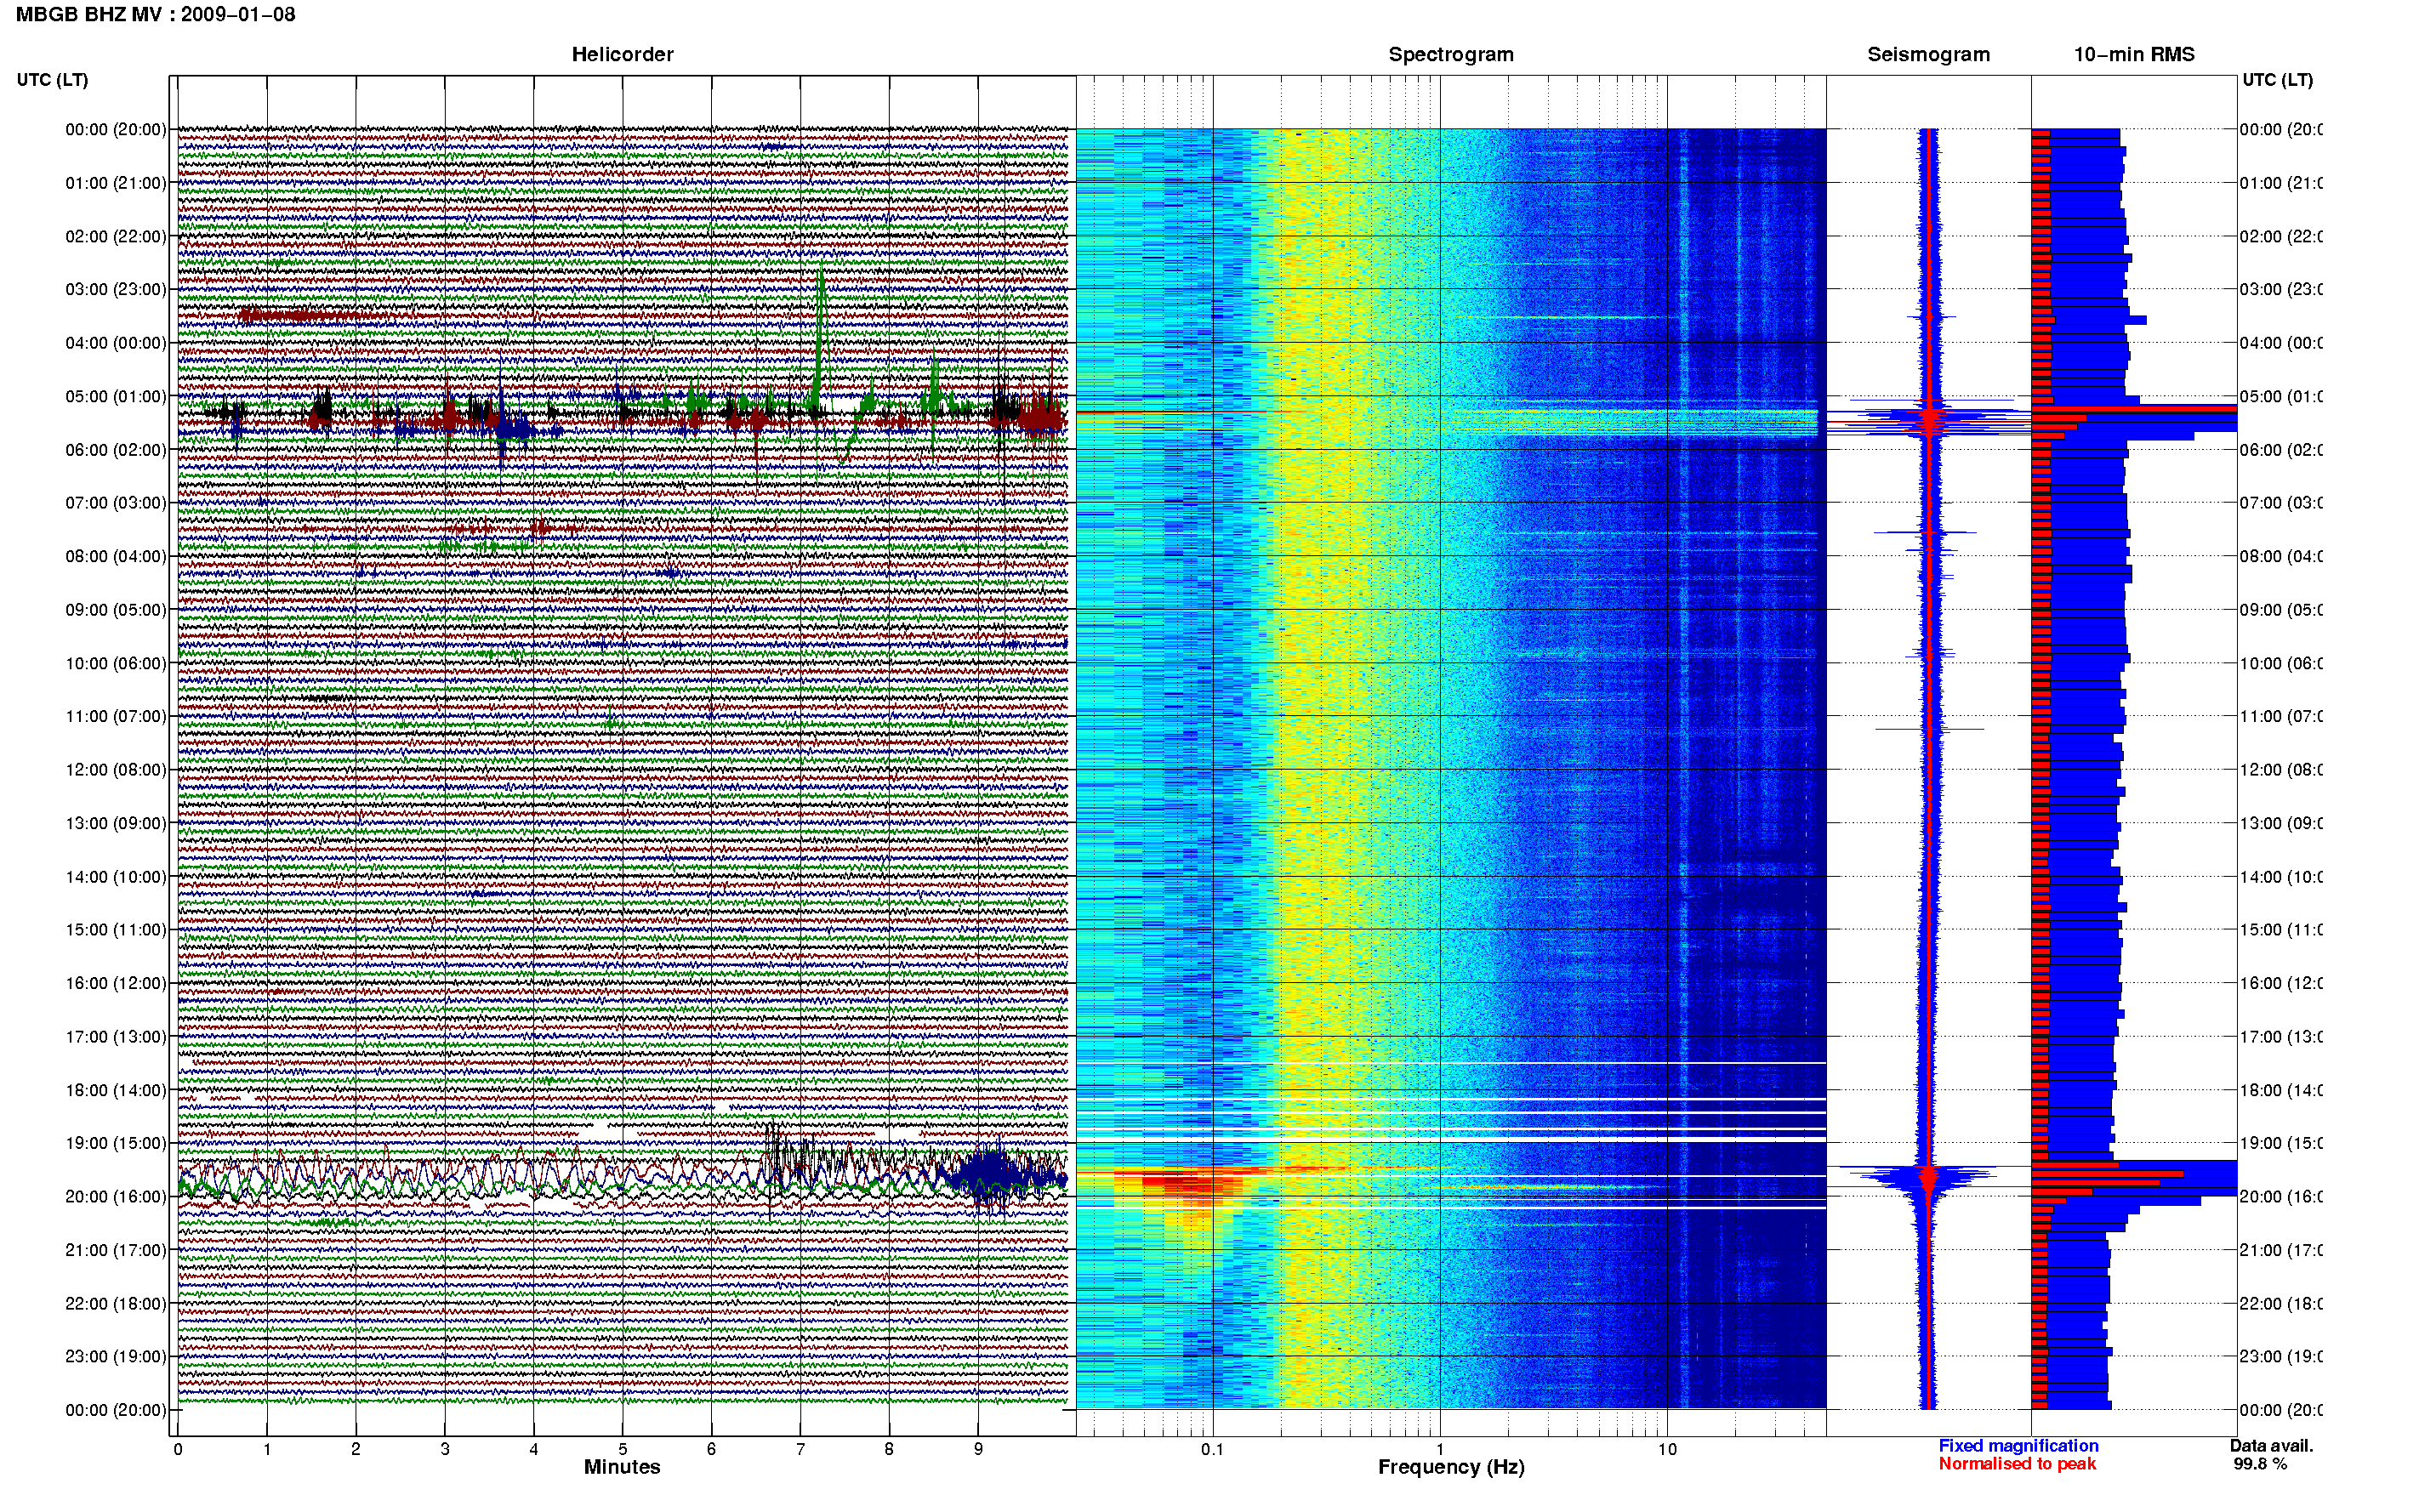Click tick "9" on the Minutes axis
This screenshot has width=2419, height=1512.
(978, 1449)
